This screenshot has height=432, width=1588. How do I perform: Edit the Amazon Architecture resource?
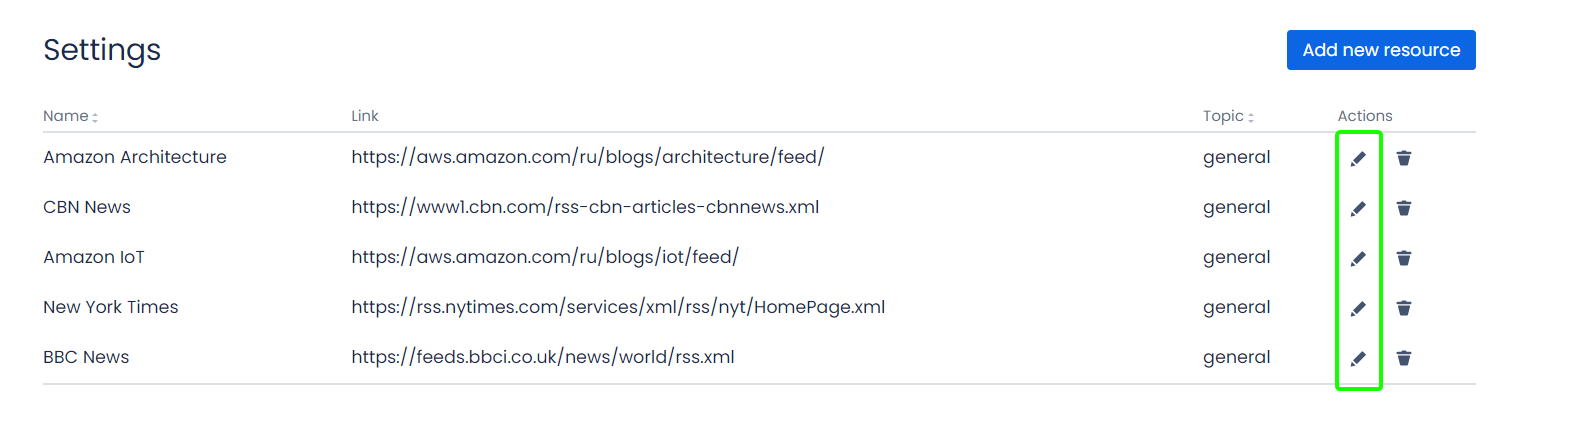(x=1358, y=158)
